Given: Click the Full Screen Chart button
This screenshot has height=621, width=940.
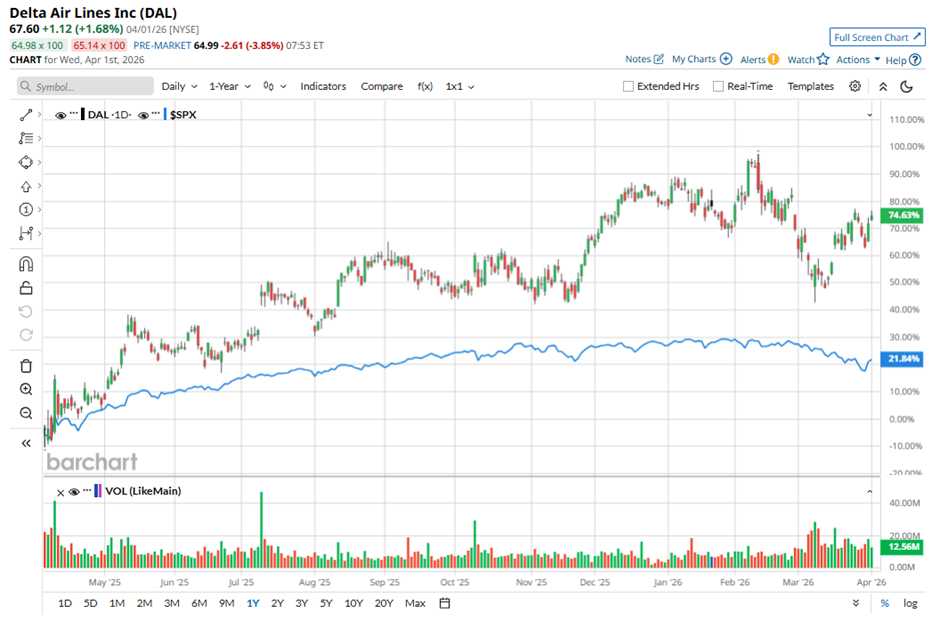Looking at the screenshot, I should tap(876, 37).
